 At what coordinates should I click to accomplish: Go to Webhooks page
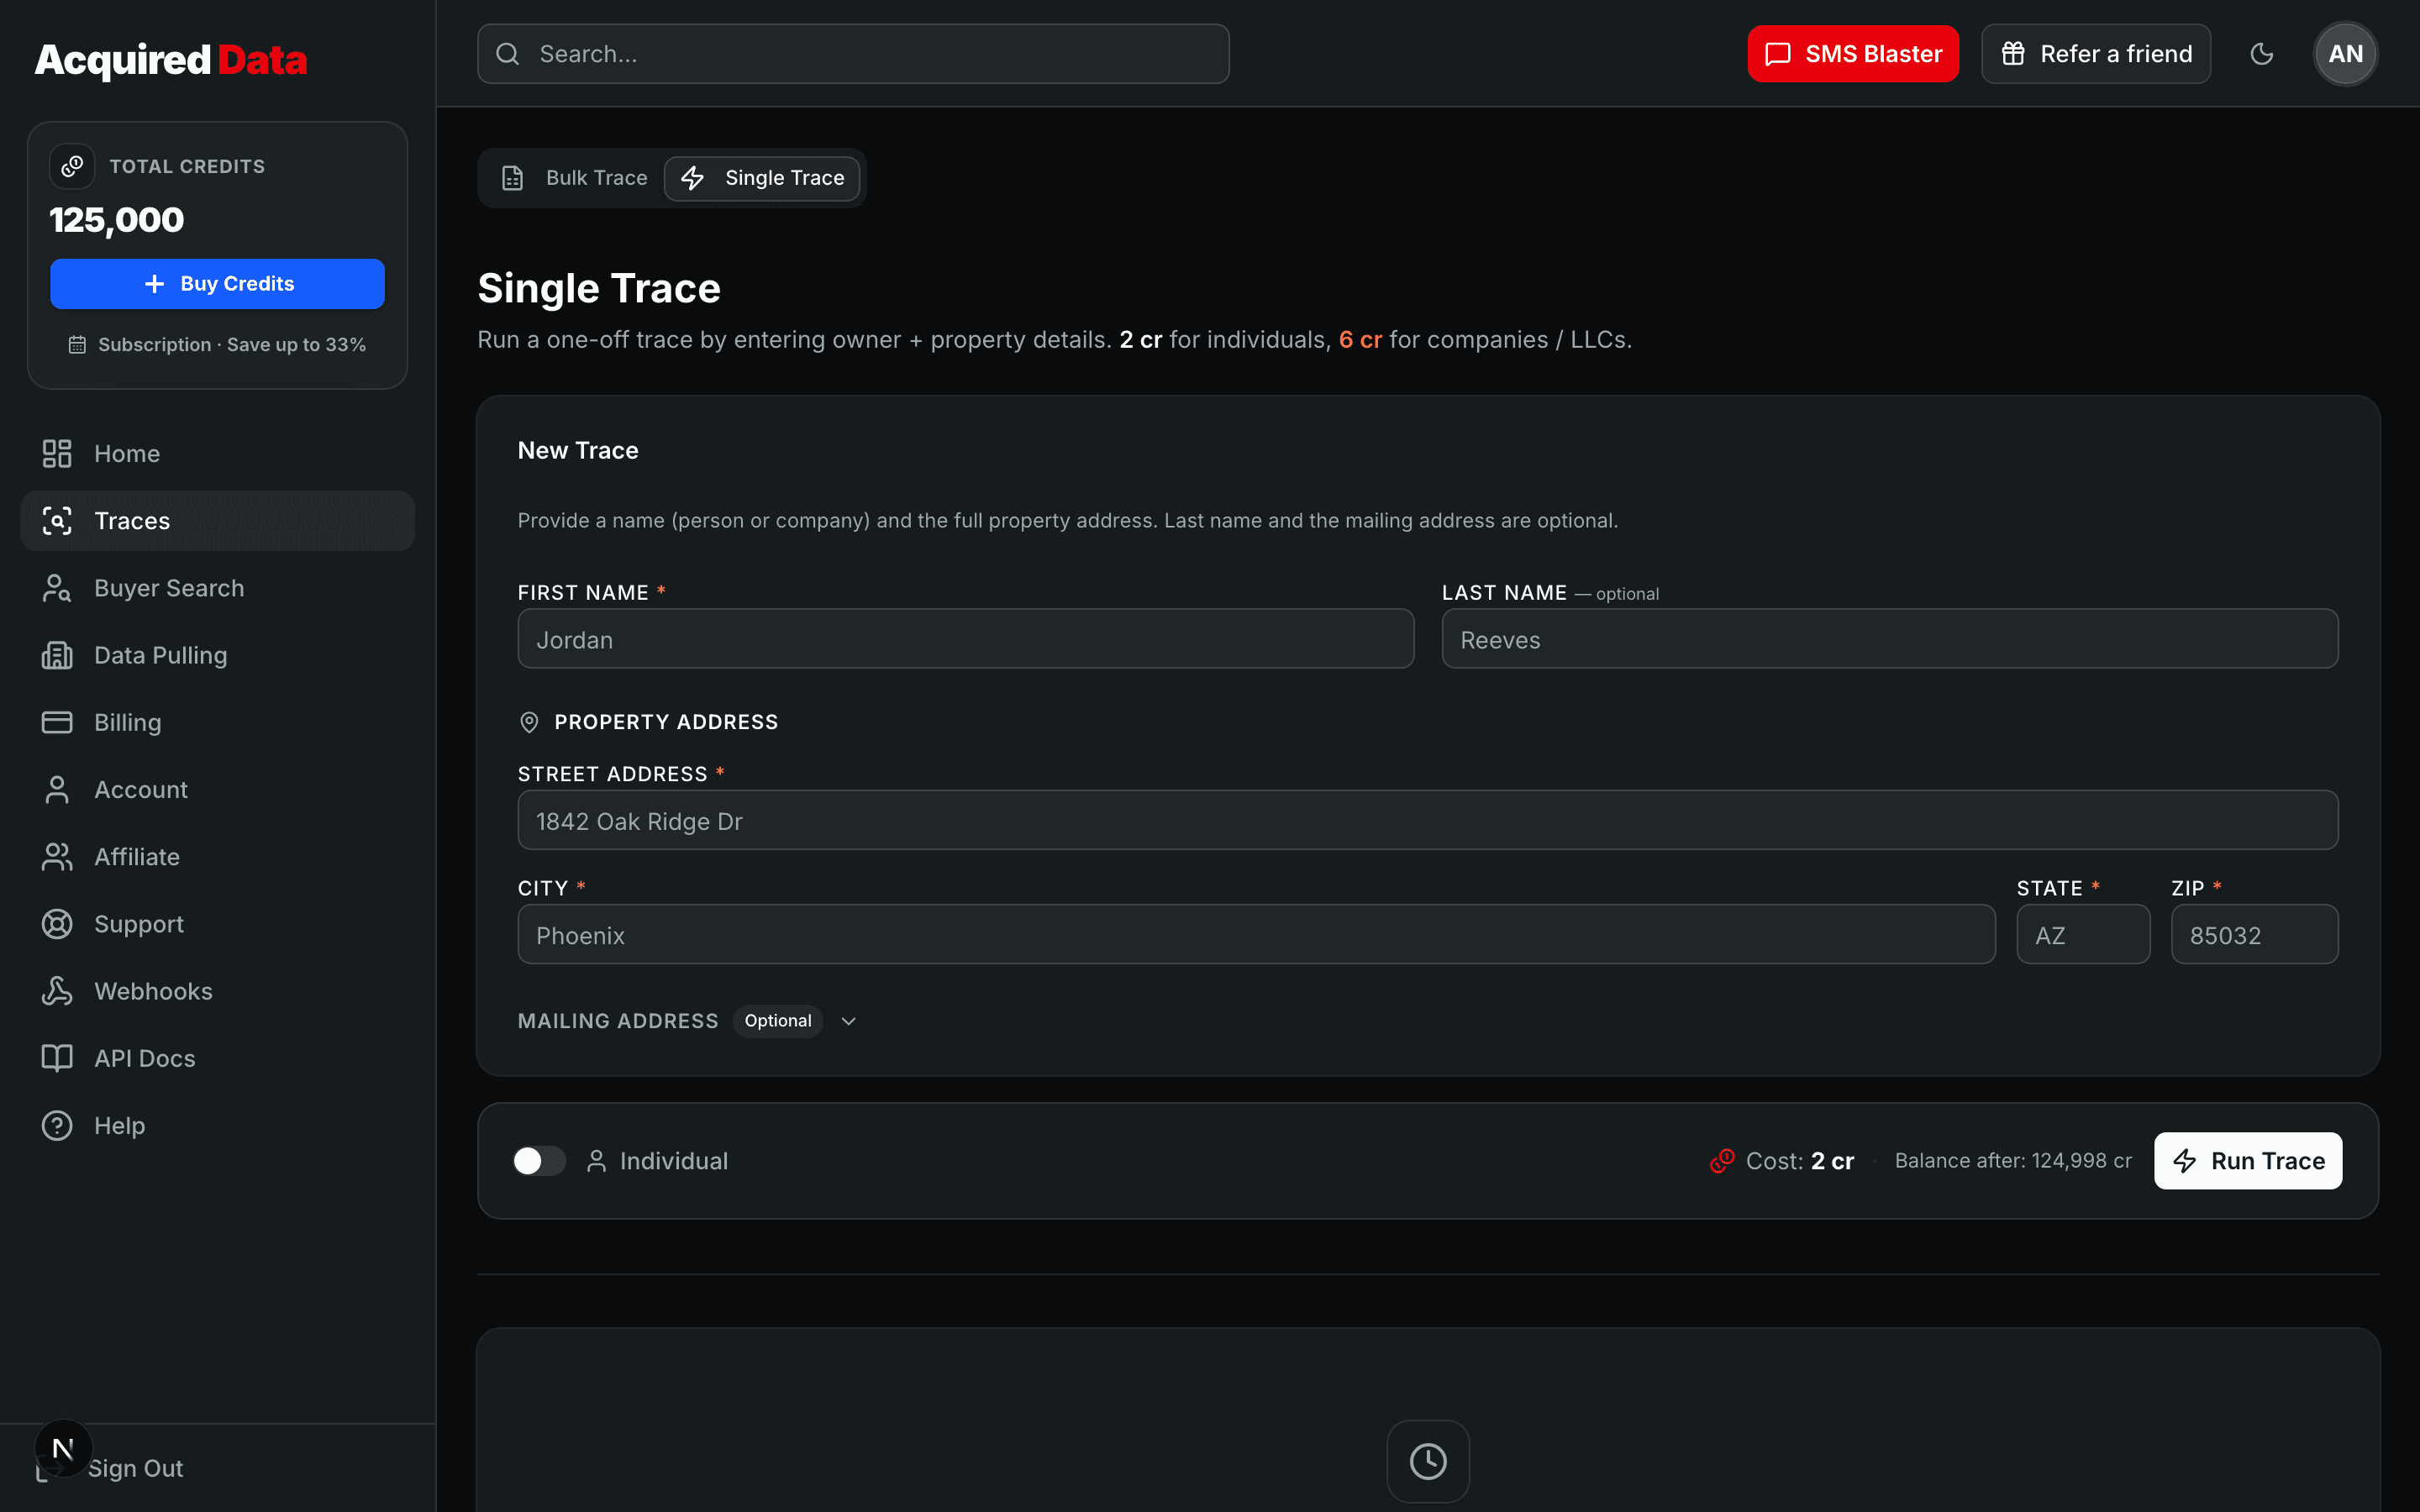click(x=217, y=991)
